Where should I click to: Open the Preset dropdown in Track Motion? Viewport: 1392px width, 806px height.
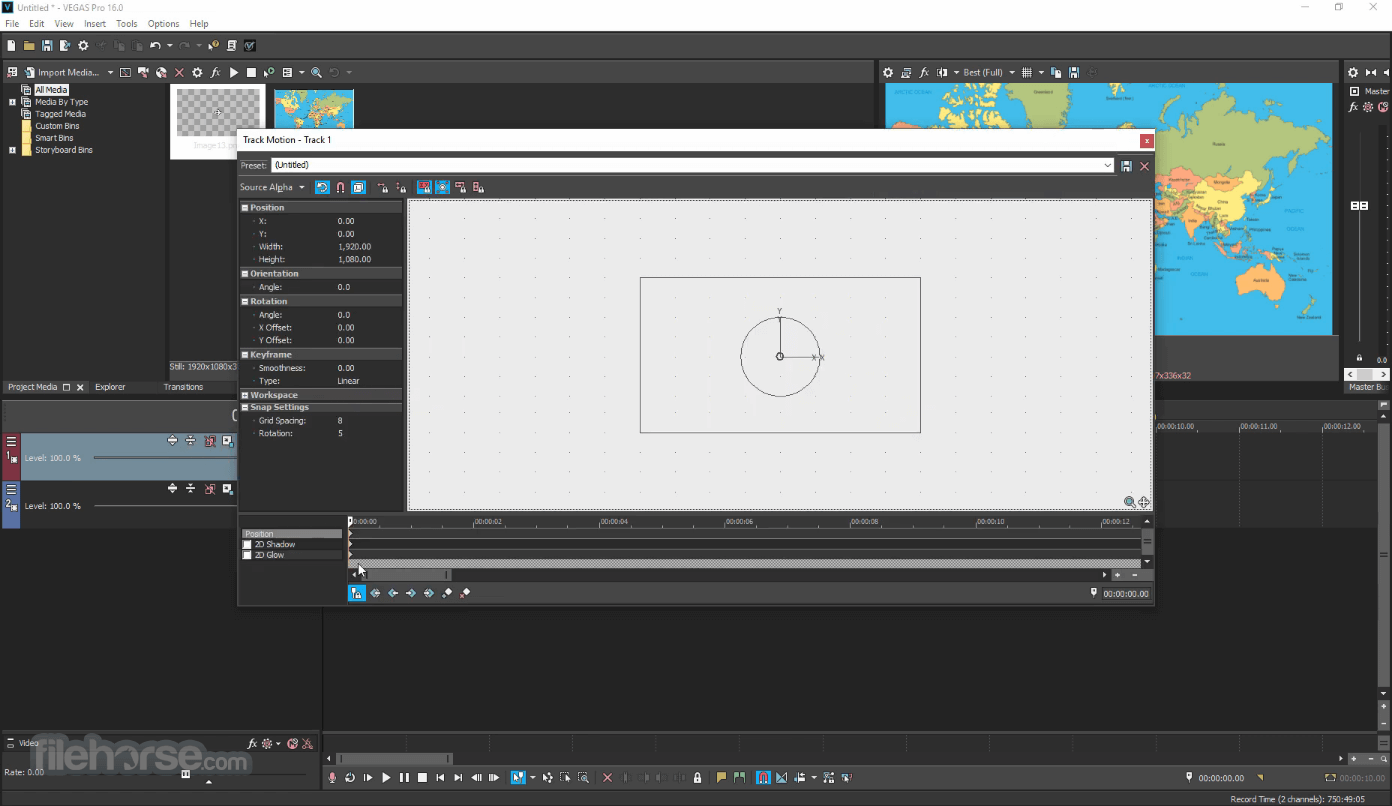[1108, 166]
